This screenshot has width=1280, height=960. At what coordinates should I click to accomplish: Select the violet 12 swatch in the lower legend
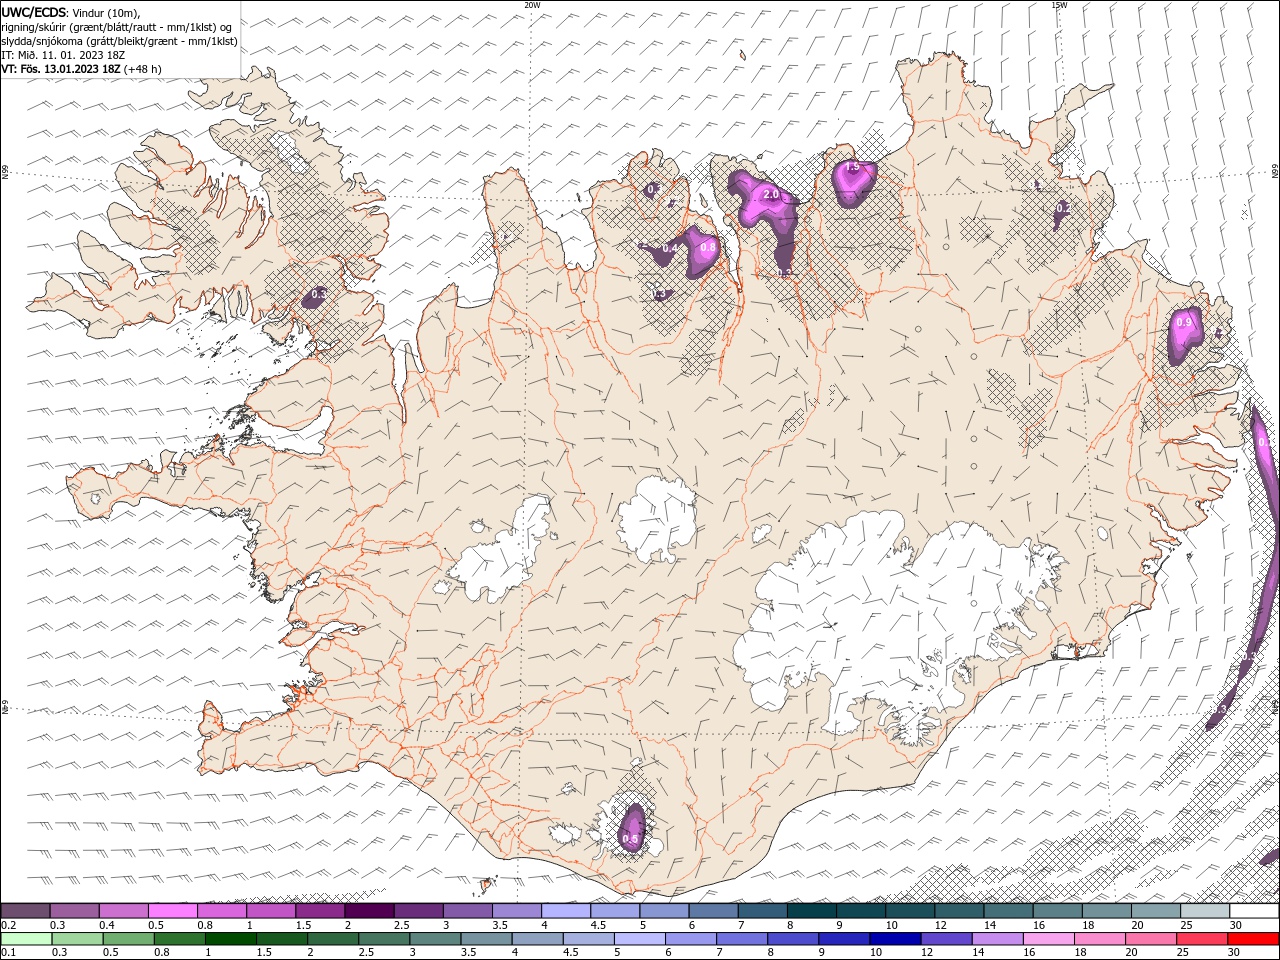[x=945, y=939]
